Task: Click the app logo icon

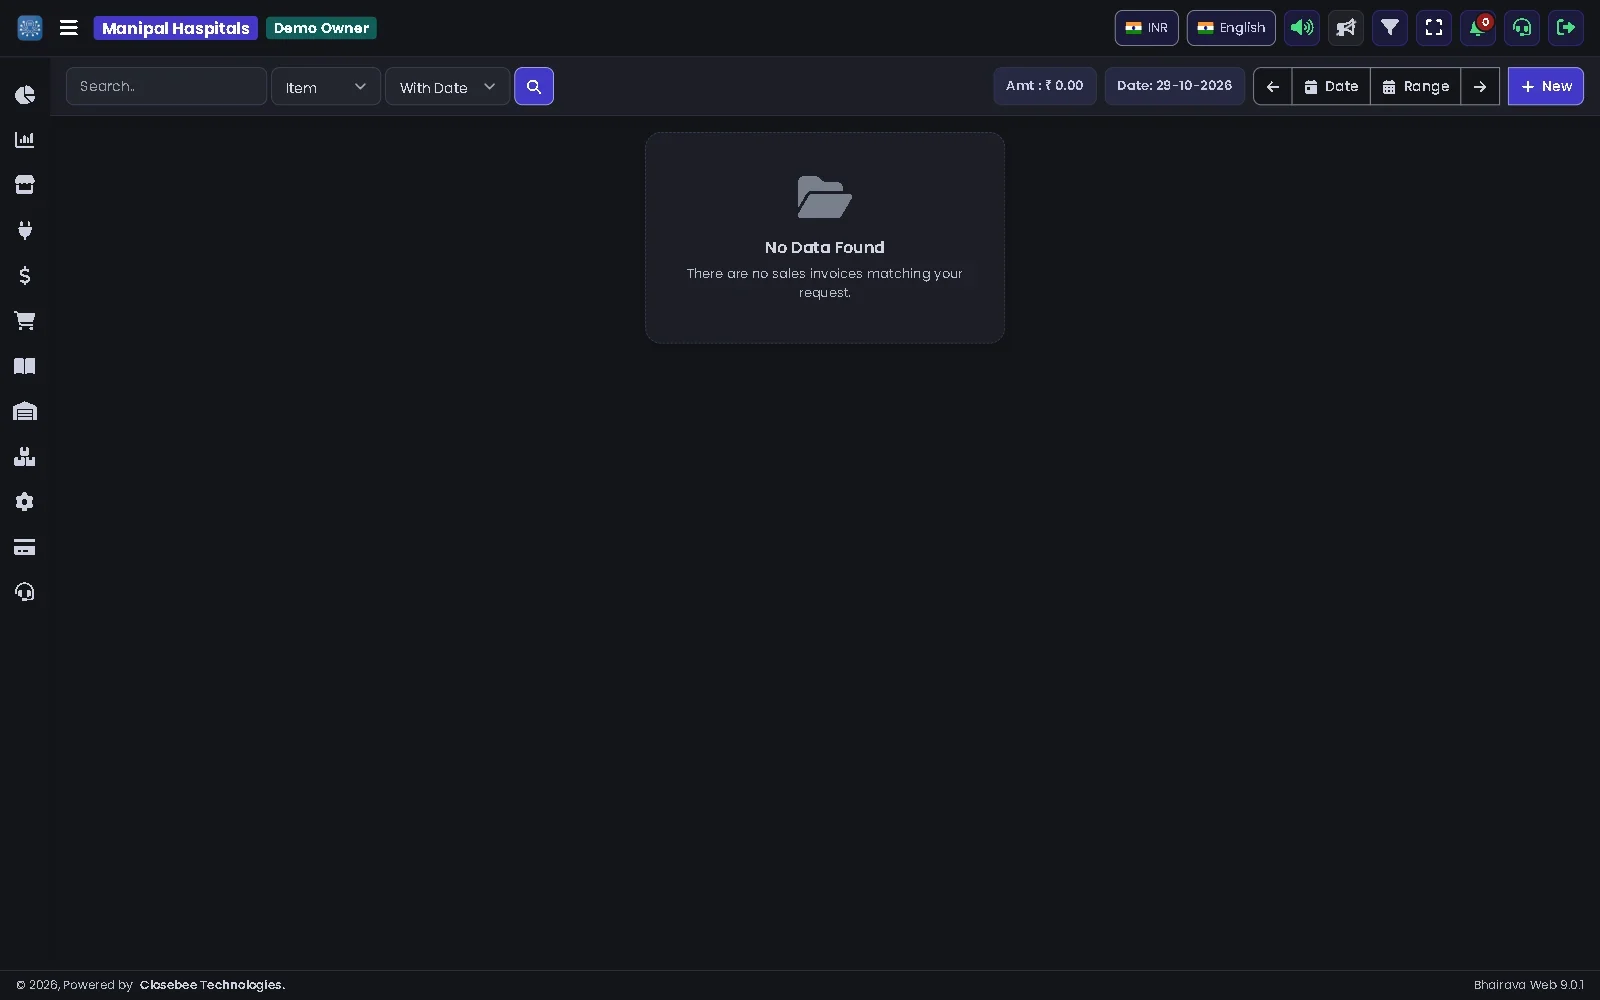Action: 30,28
